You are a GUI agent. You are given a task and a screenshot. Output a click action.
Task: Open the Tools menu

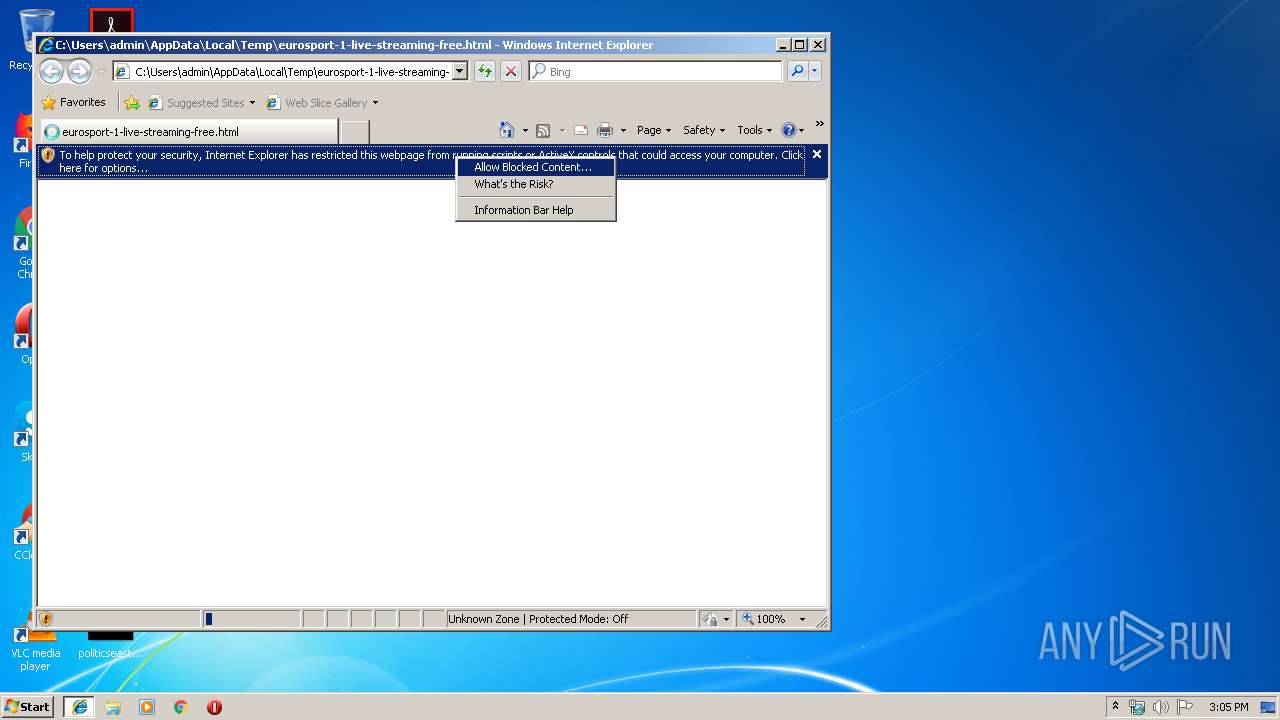(755, 130)
